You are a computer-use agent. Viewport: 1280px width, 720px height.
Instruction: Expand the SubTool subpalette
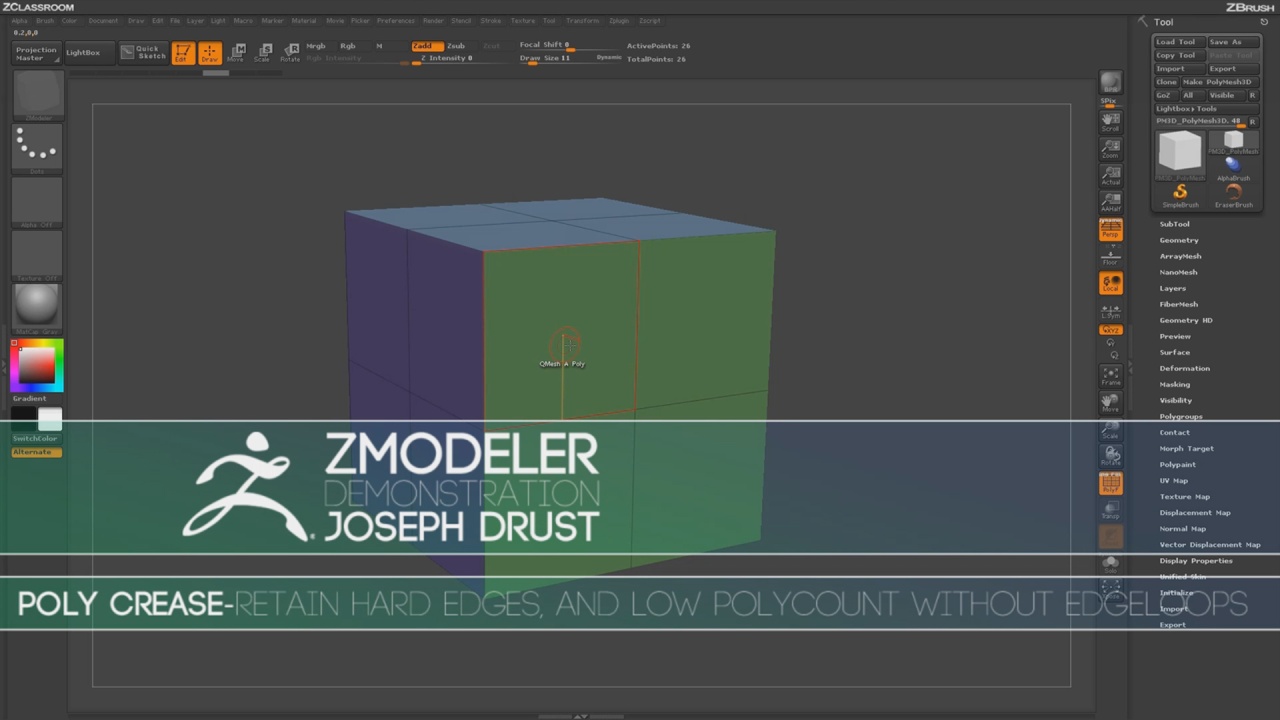1174,224
